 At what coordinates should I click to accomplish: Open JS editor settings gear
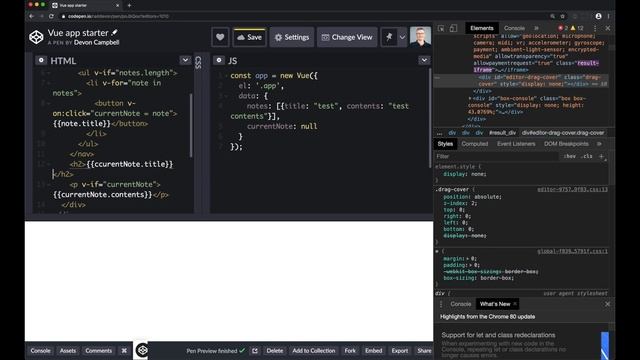point(219,60)
